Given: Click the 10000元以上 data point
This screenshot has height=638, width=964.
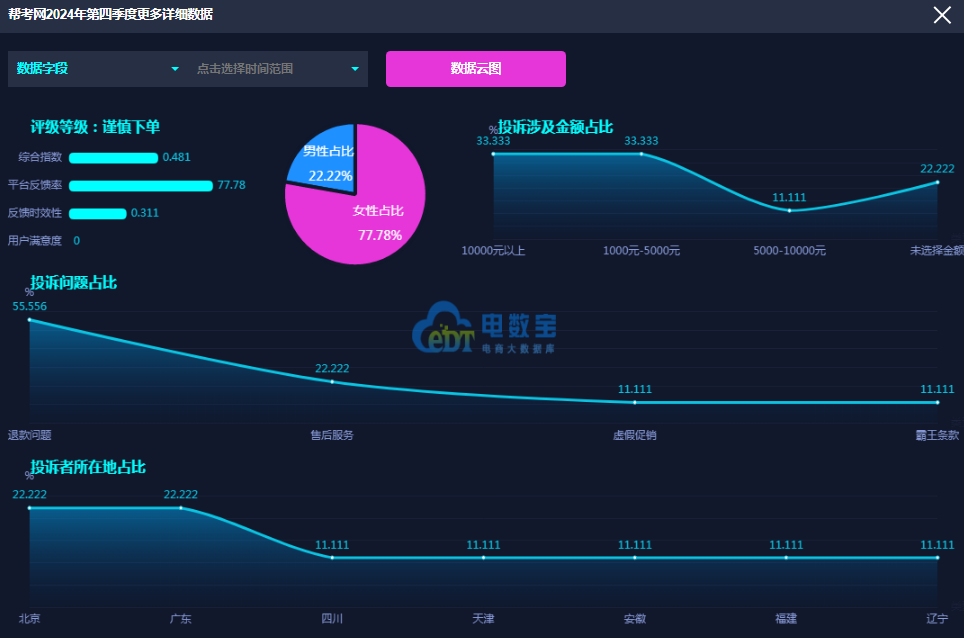Looking at the screenshot, I should (x=493, y=154).
